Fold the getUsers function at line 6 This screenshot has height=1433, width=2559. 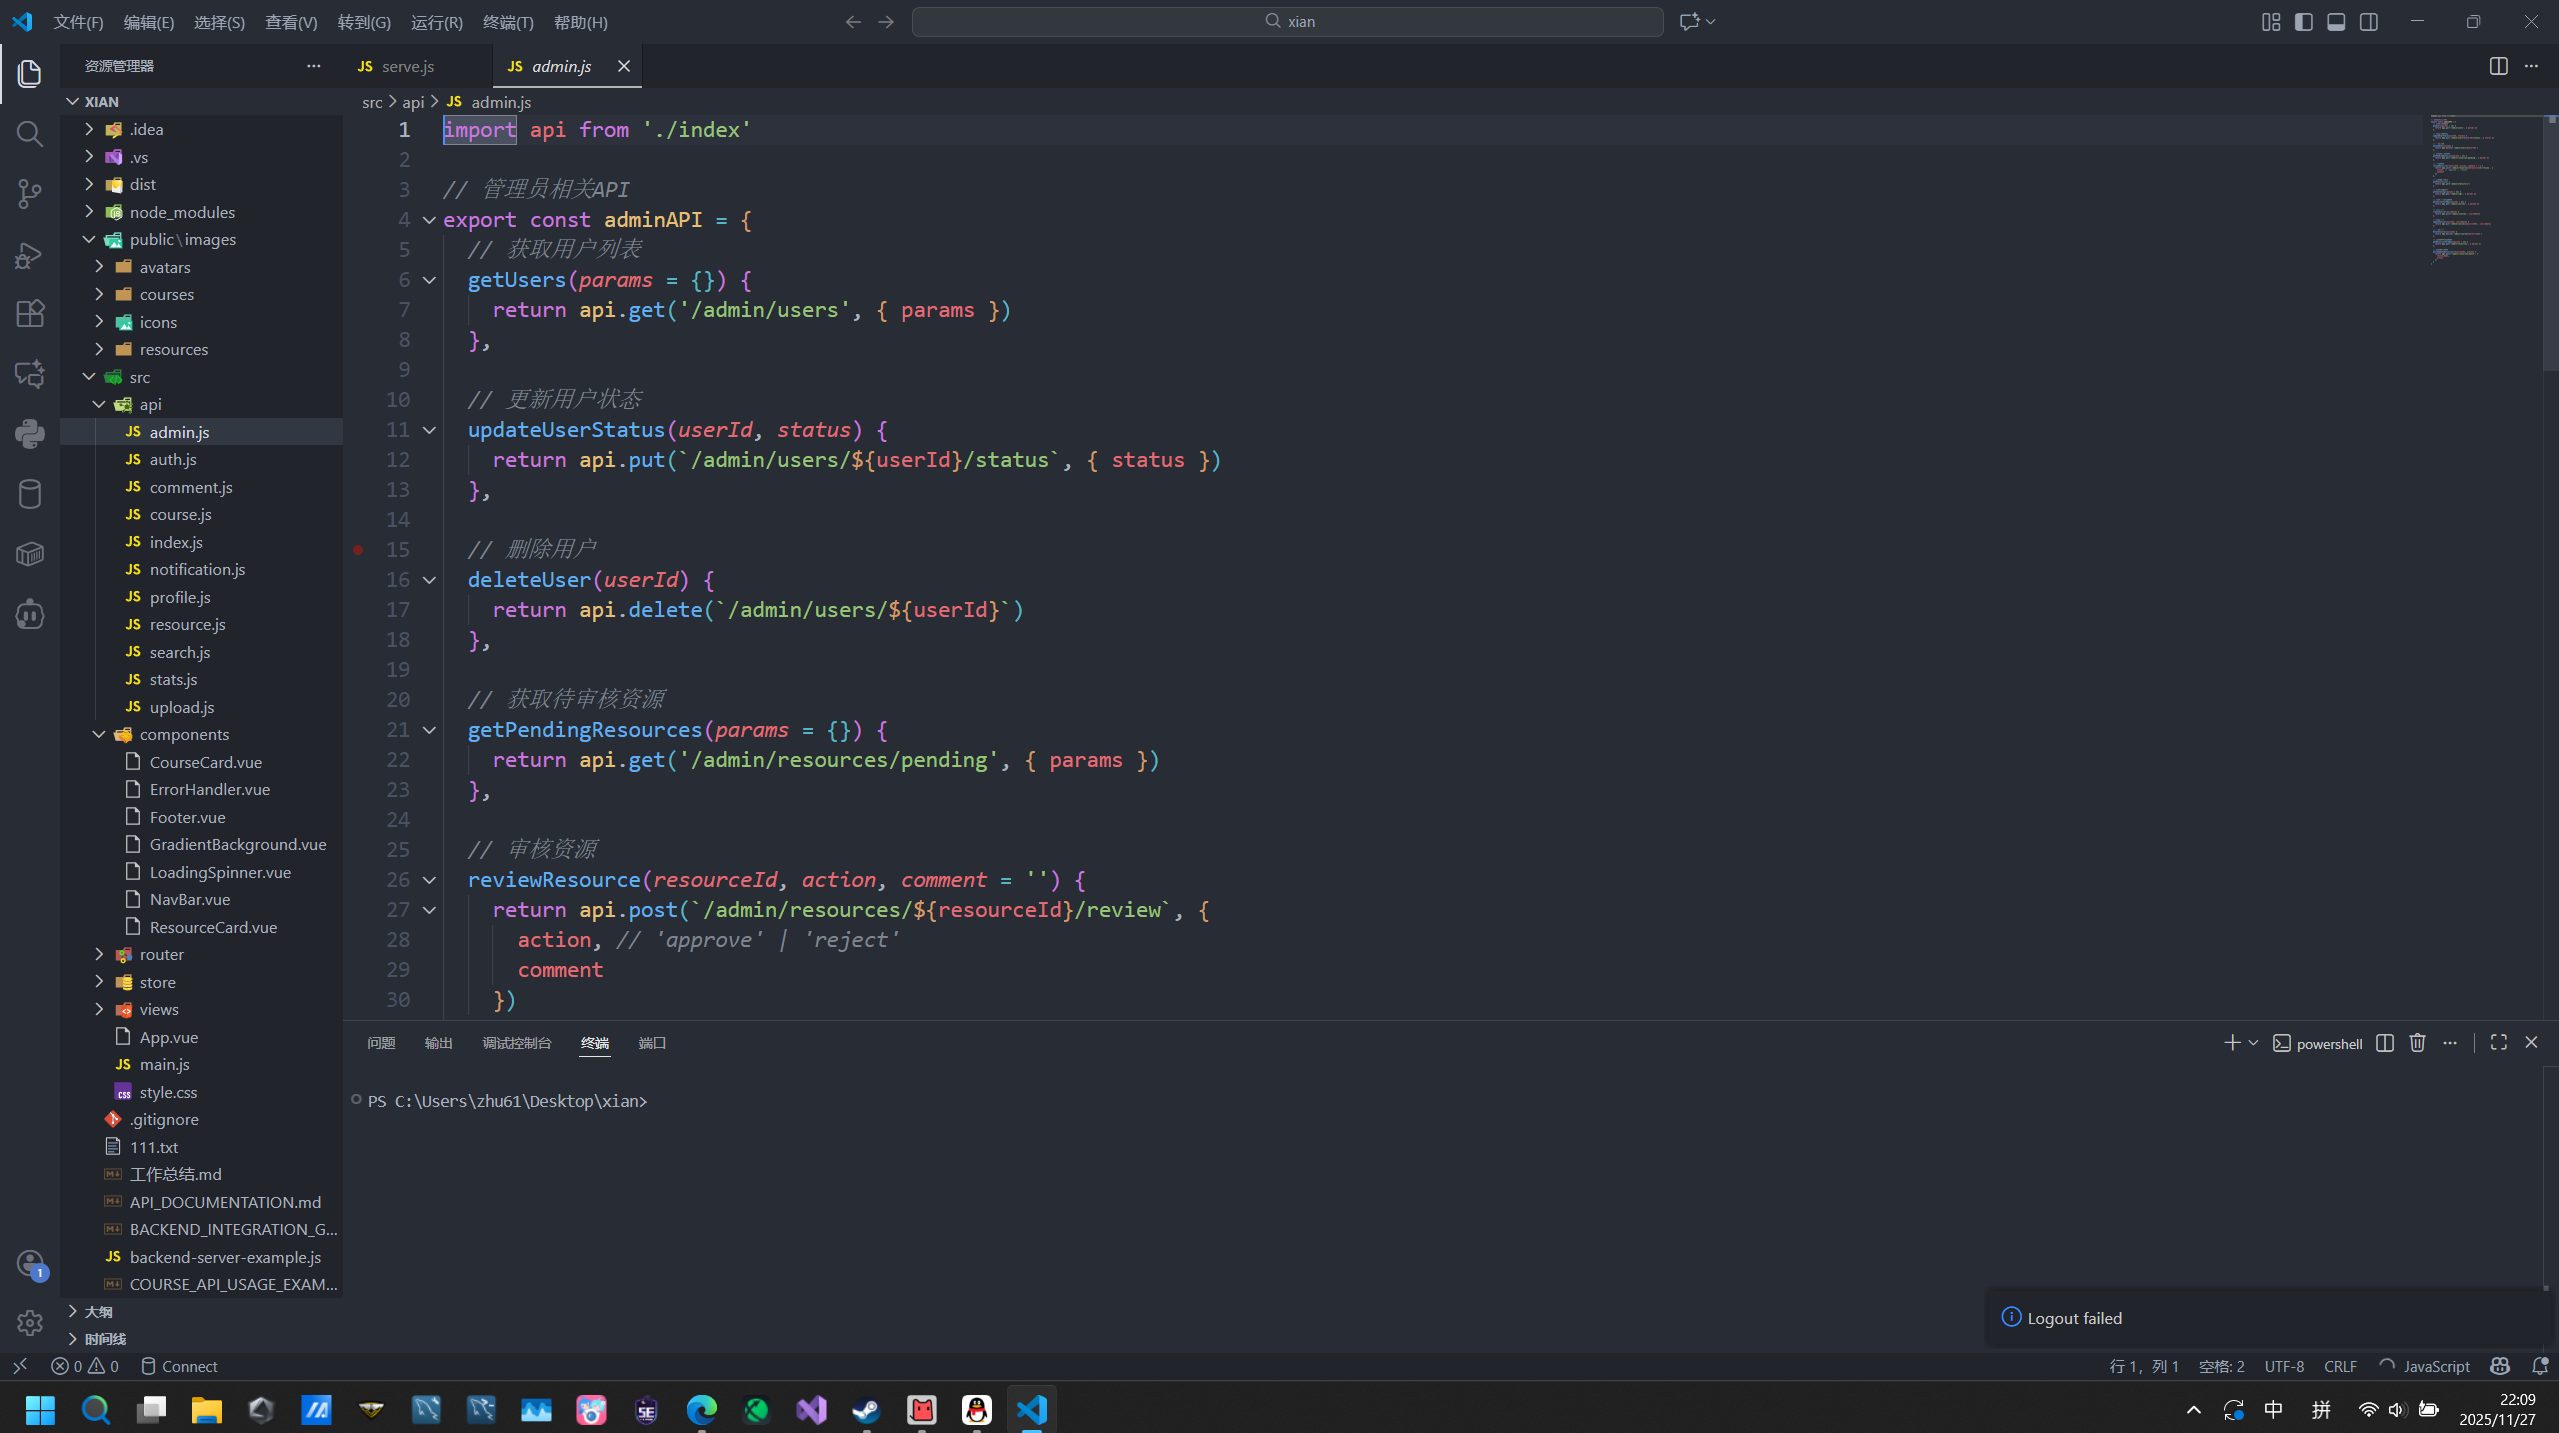(429, 280)
